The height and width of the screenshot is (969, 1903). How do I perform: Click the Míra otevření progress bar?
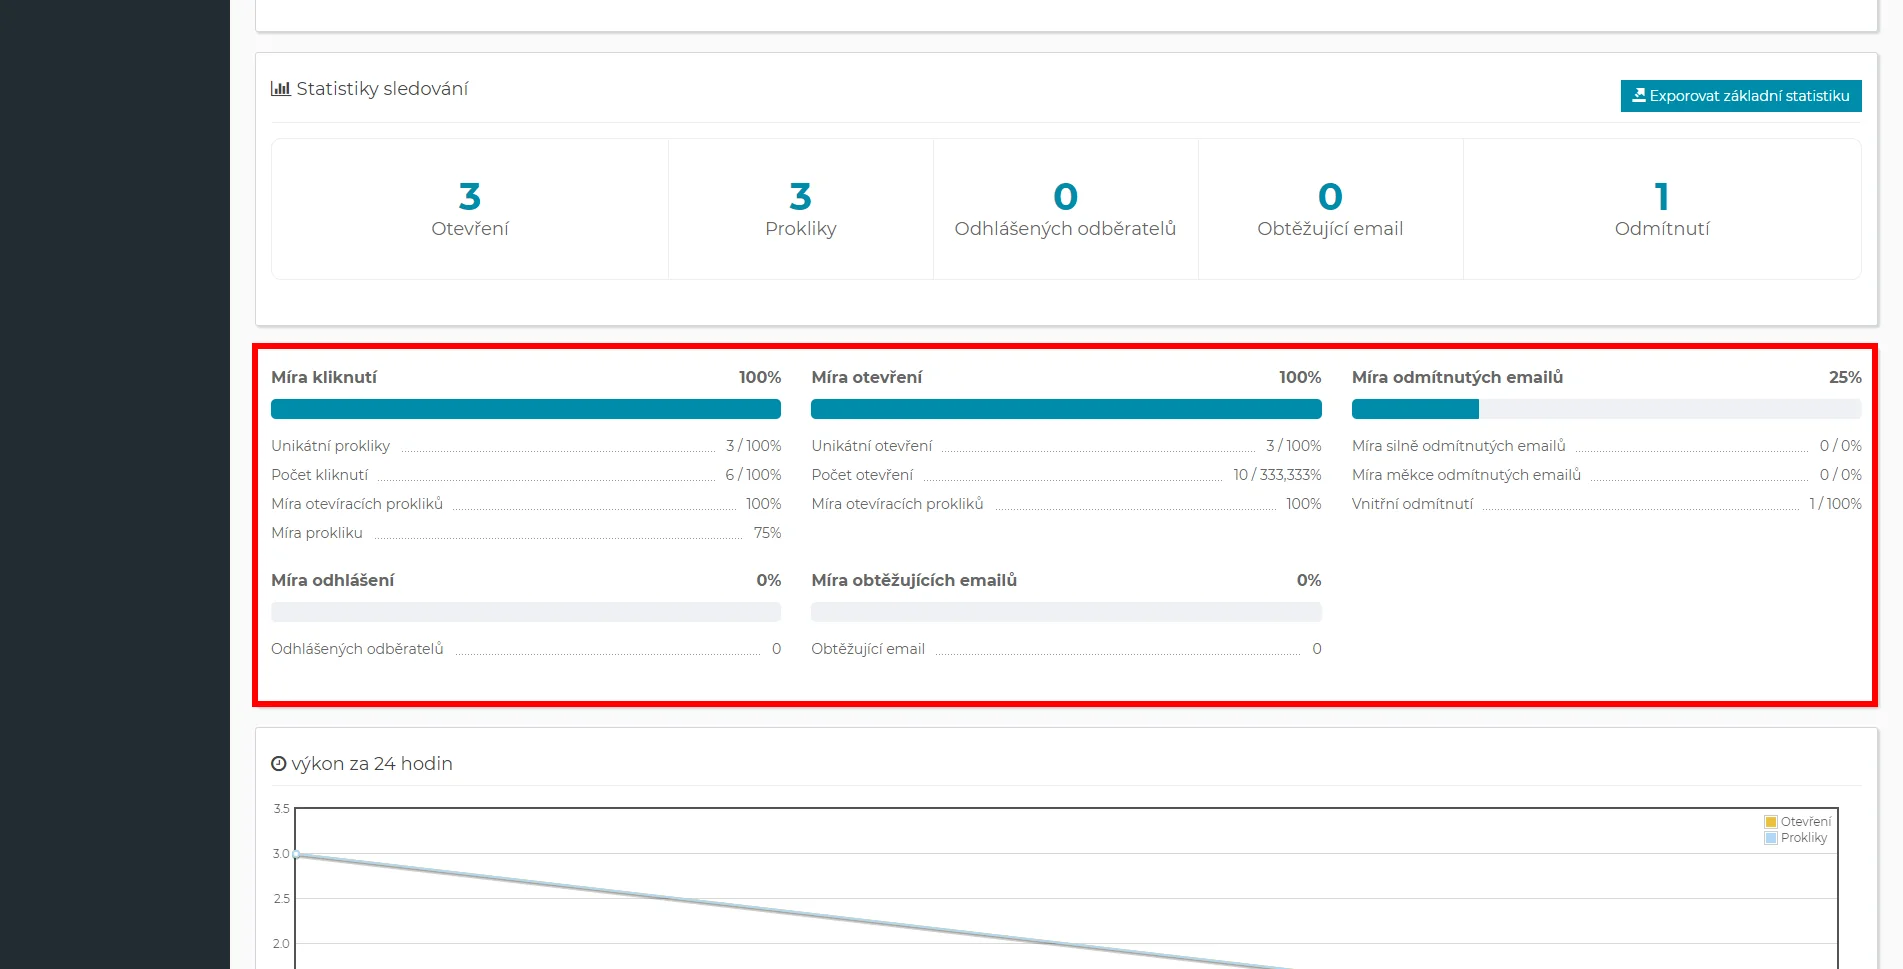pyautogui.click(x=1066, y=409)
